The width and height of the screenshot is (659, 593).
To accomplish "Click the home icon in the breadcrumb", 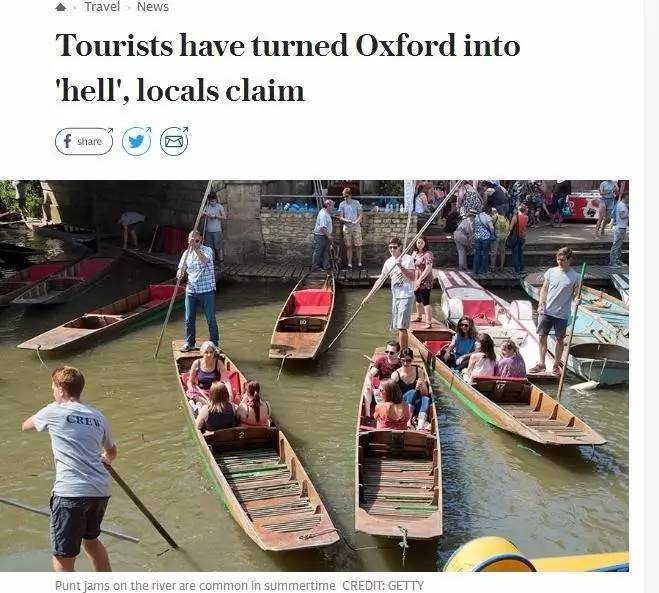I will pyautogui.click(x=61, y=7).
